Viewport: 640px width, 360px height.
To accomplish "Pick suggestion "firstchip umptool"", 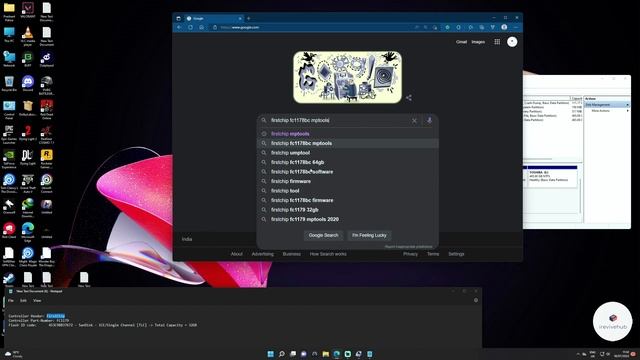I will coord(347,153).
